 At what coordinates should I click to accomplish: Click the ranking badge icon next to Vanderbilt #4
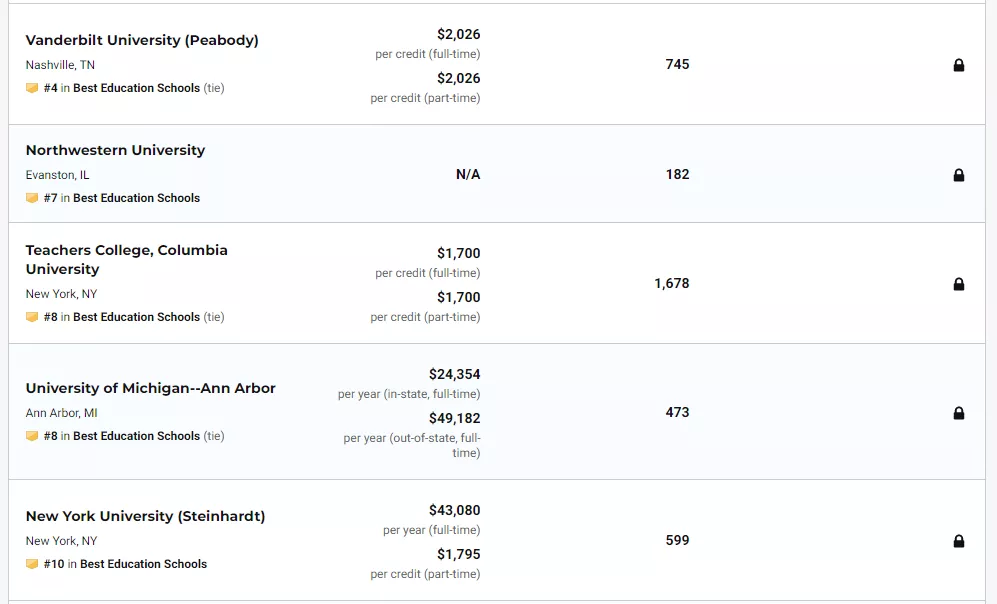click(x=32, y=88)
